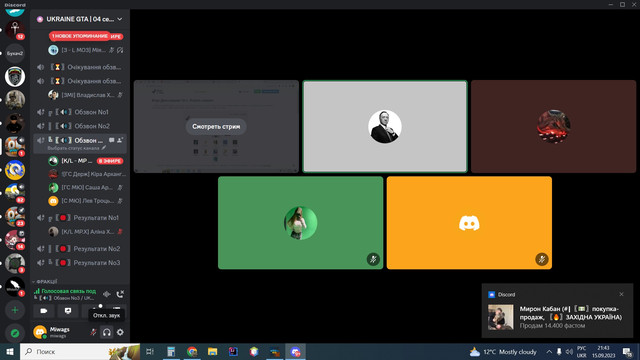Open the server showing 82 notifications
The width and height of the screenshot is (640, 360).
(x=15, y=193)
